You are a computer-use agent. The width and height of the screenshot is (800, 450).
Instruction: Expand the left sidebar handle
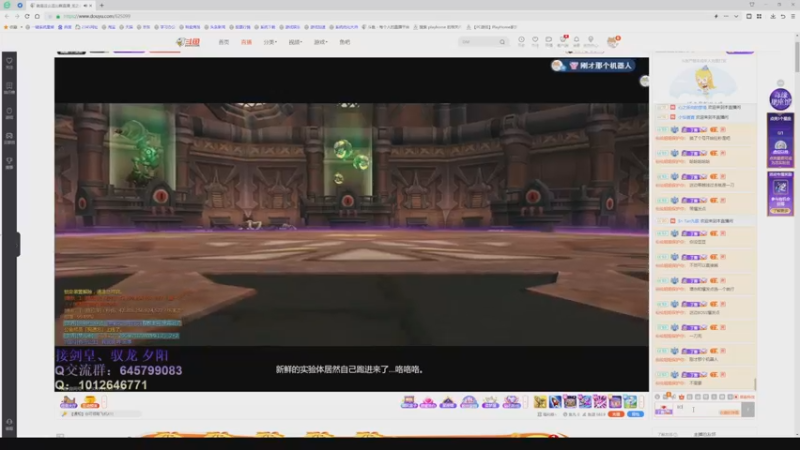pyautogui.click(x=18, y=244)
